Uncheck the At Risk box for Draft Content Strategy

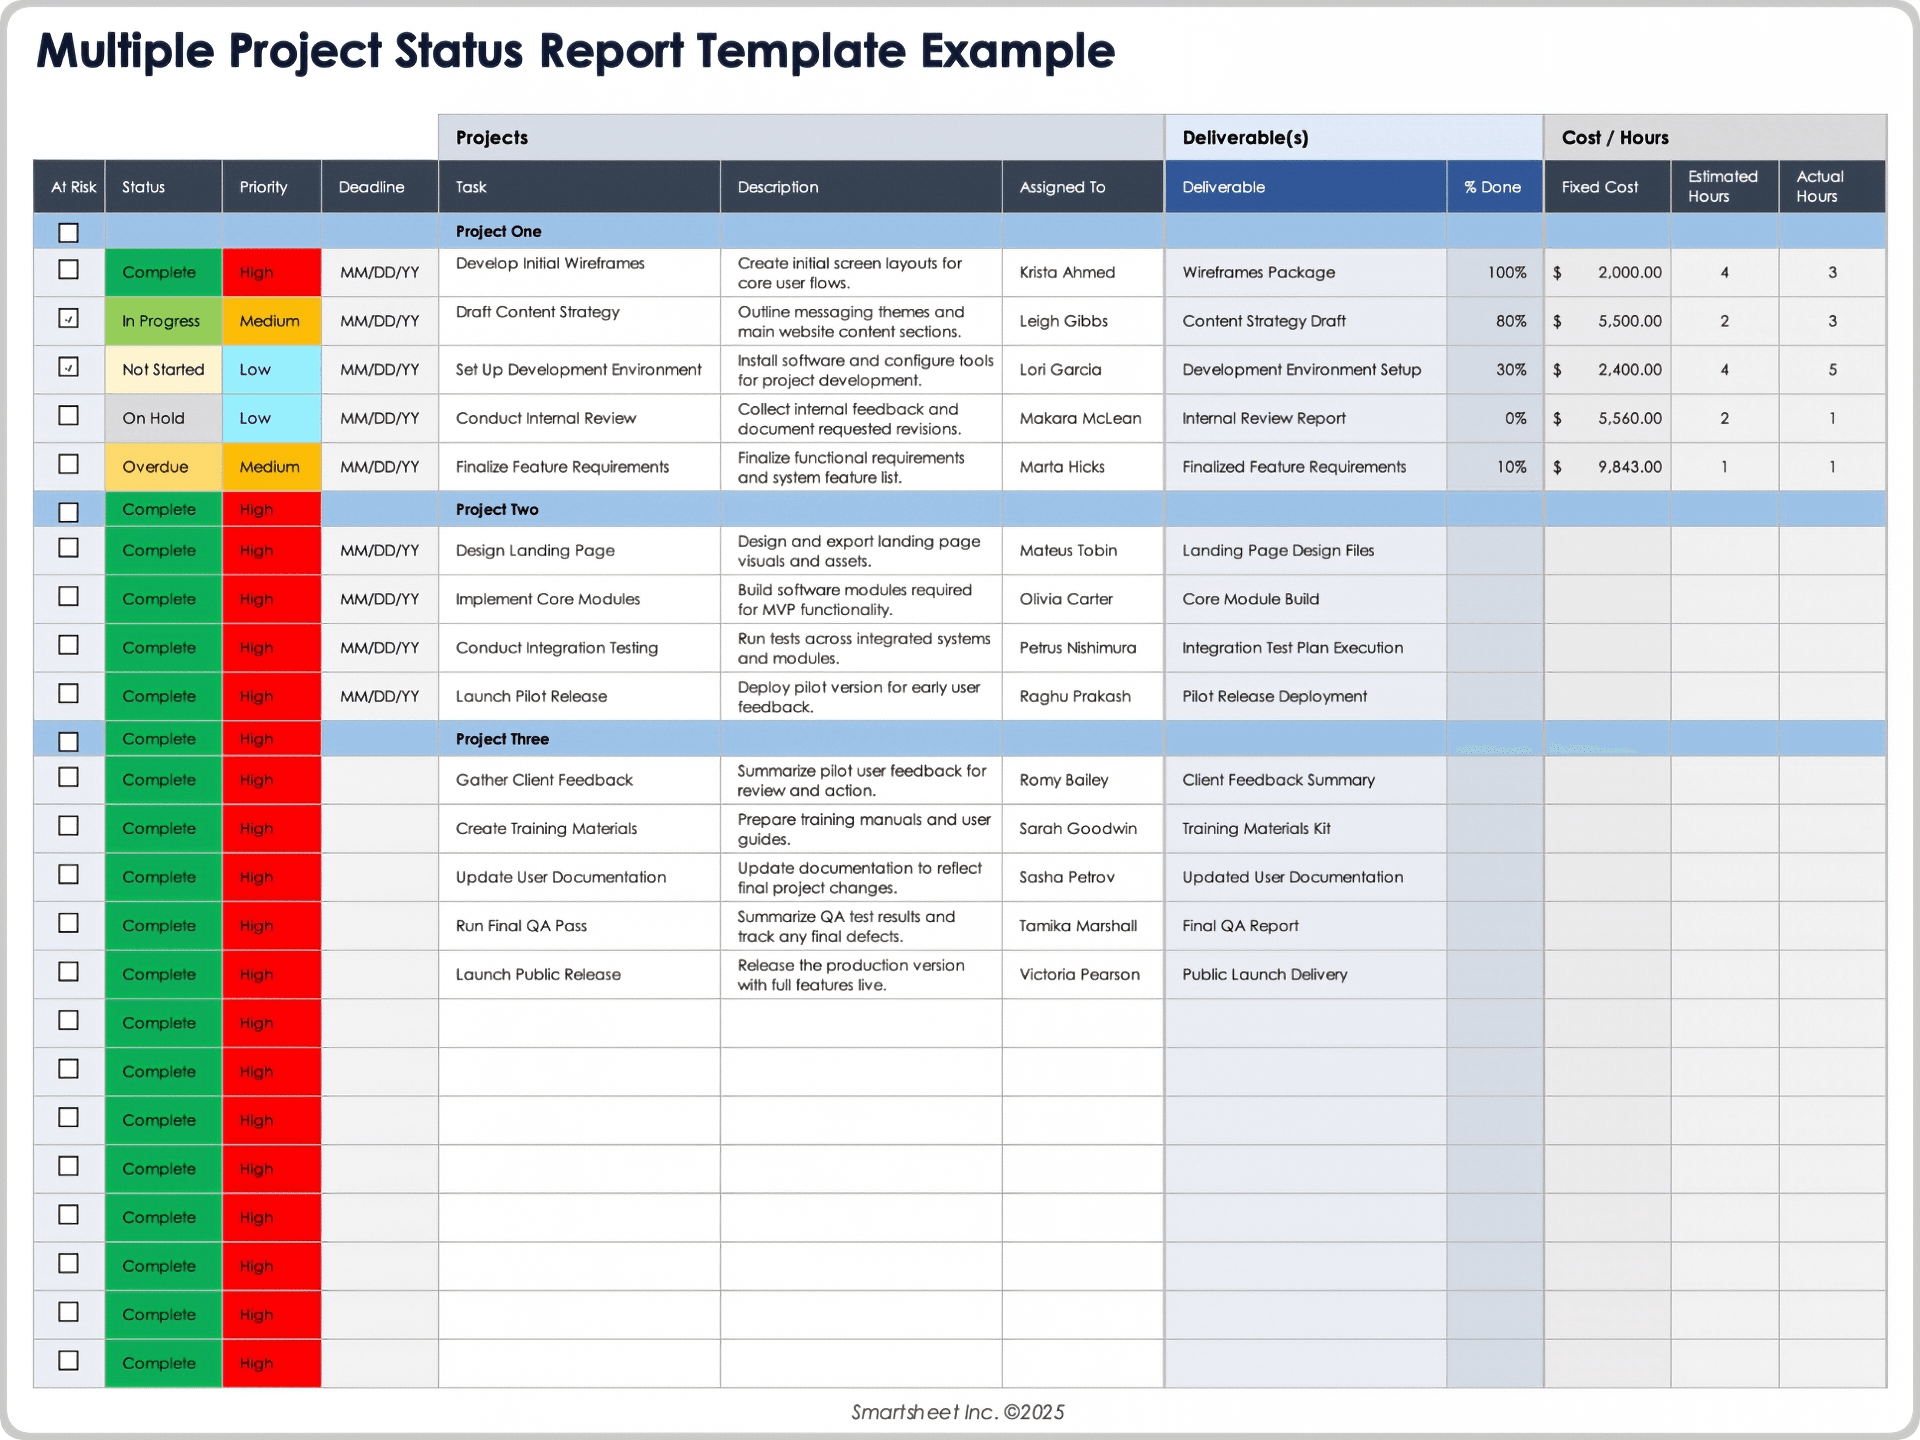click(x=68, y=318)
